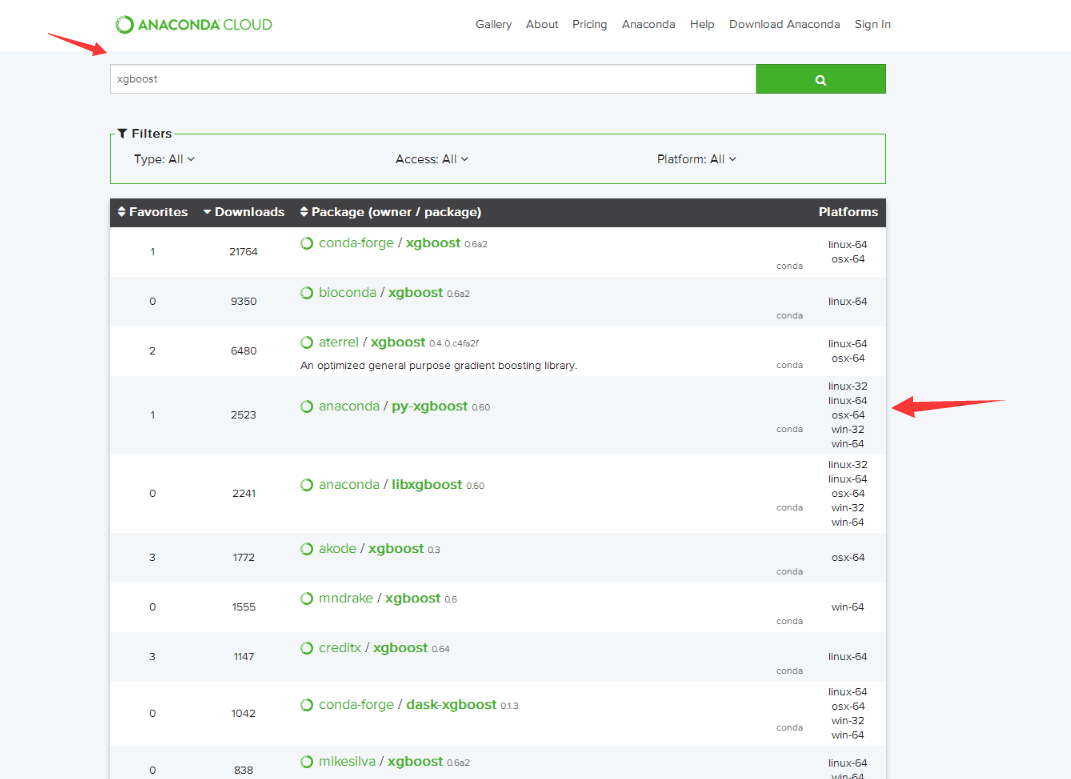The width and height of the screenshot is (1071, 779).
Task: Open the Pricing nav item
Action: pos(589,25)
